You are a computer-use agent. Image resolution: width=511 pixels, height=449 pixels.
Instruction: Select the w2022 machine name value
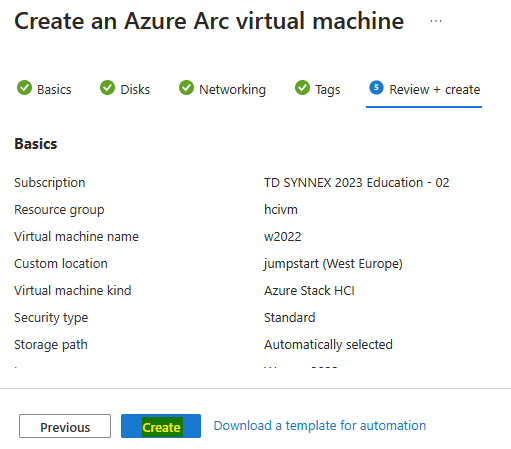point(283,237)
